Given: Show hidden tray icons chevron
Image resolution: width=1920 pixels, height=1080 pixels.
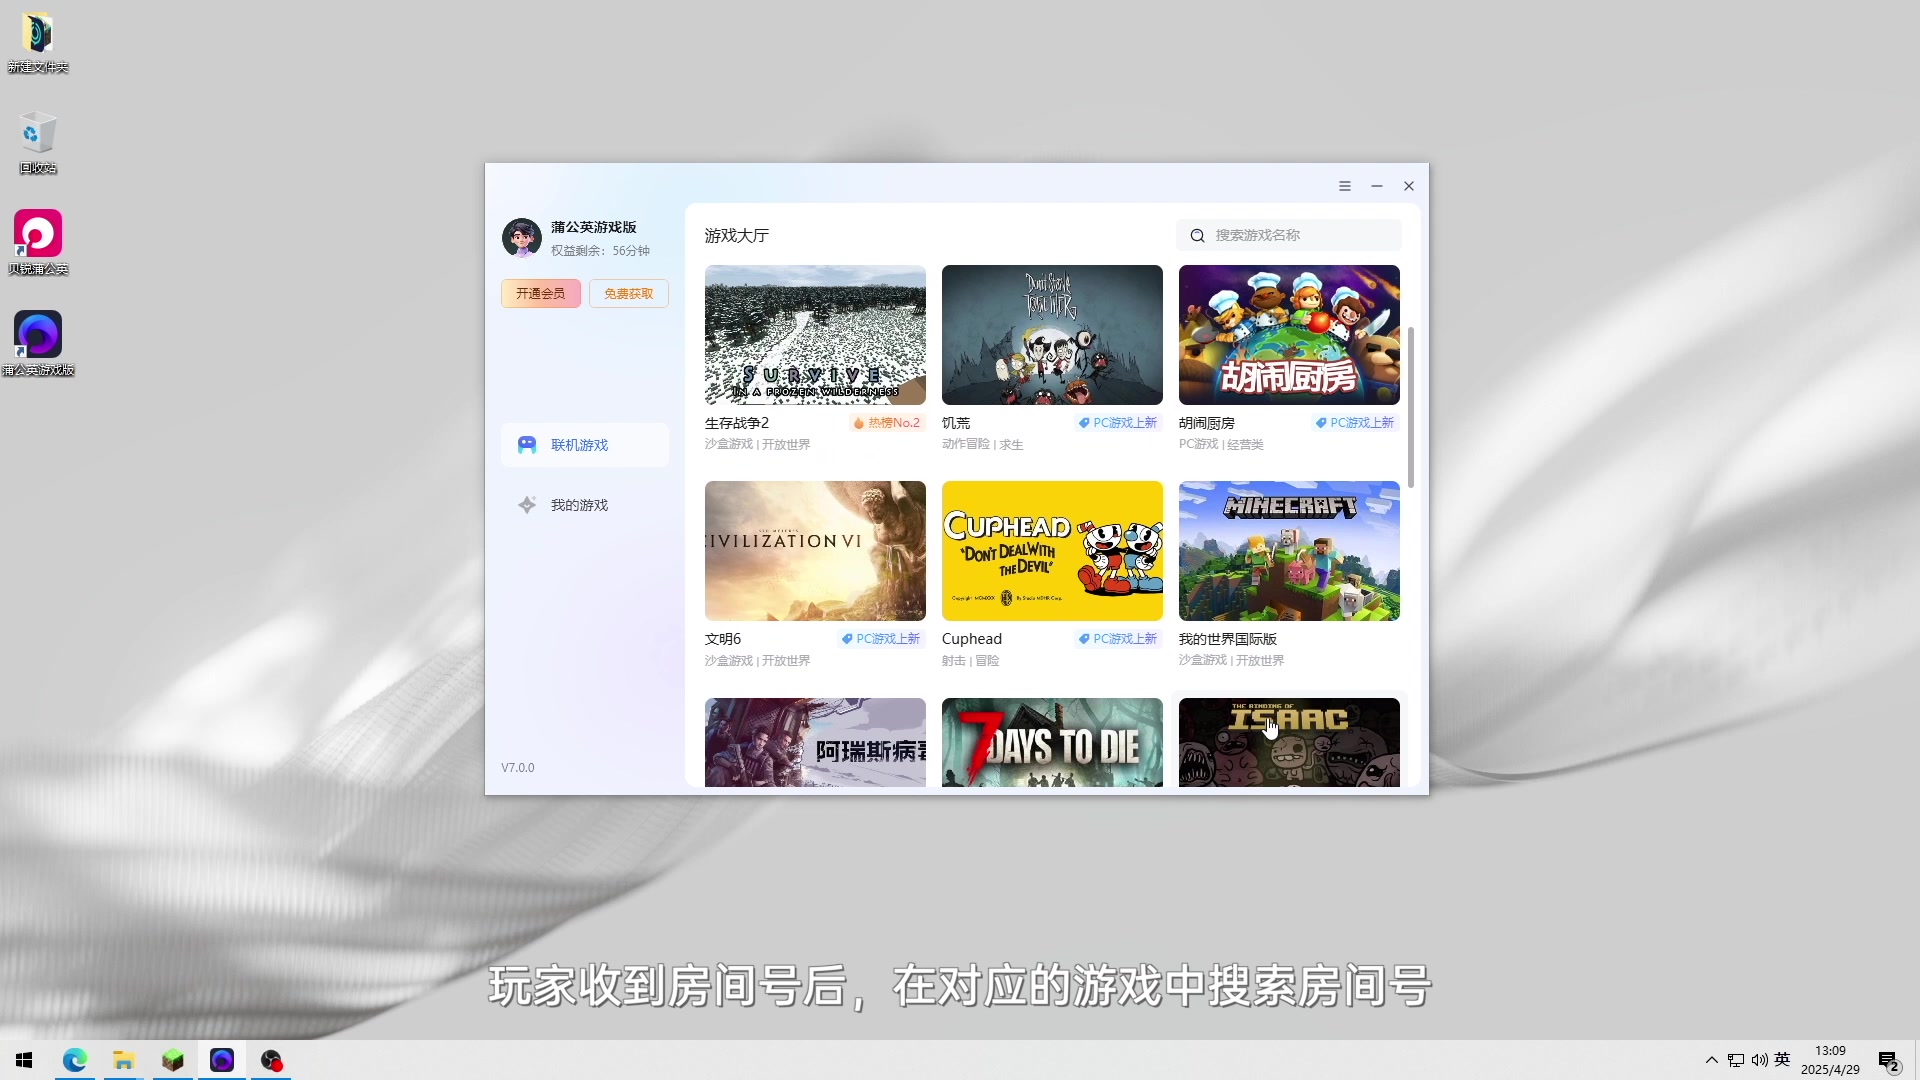Looking at the screenshot, I should (1712, 1060).
